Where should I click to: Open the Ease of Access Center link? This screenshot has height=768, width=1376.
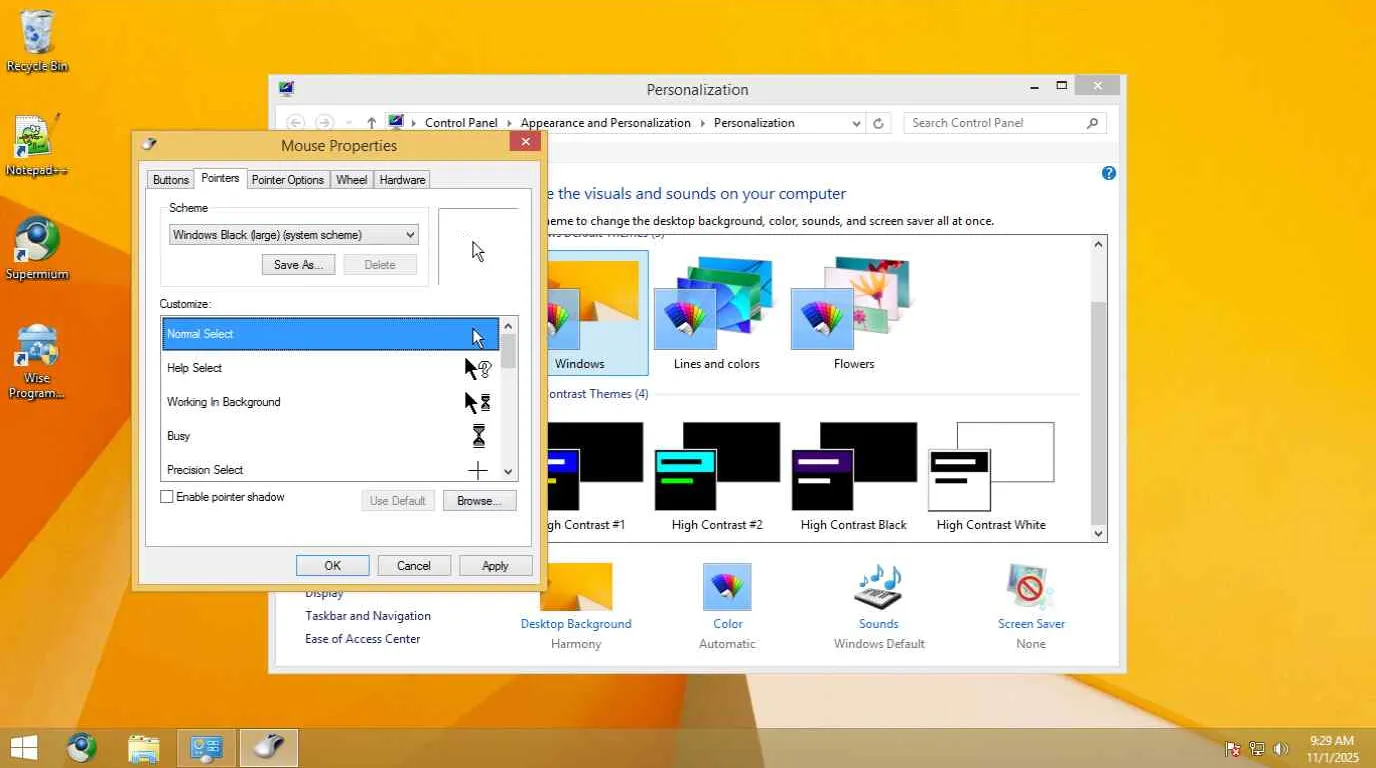[363, 639]
